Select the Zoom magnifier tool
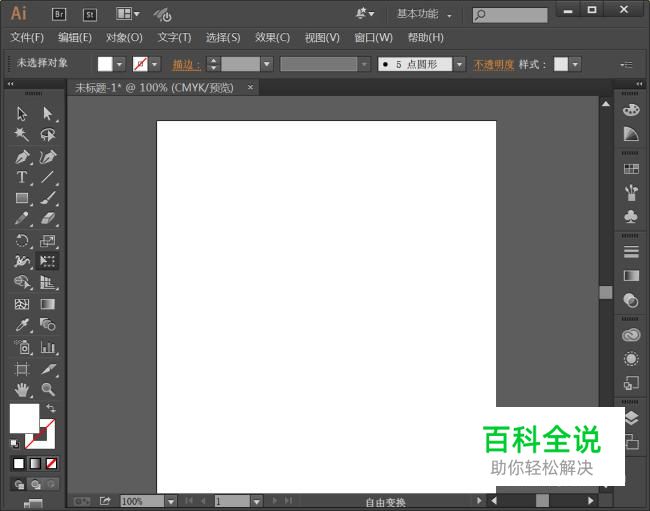 (x=47, y=389)
